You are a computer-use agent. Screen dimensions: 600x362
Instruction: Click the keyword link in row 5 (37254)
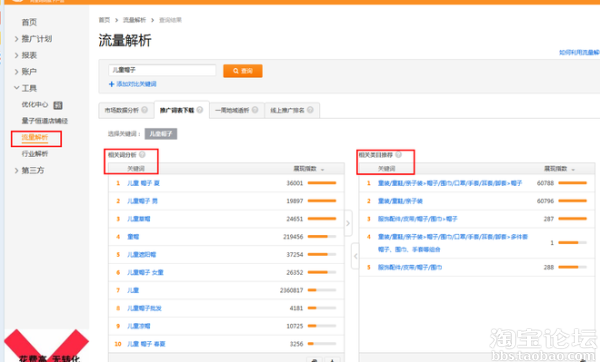tap(142, 254)
